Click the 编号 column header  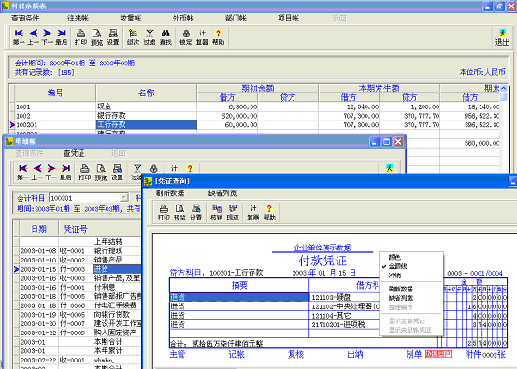55,93
